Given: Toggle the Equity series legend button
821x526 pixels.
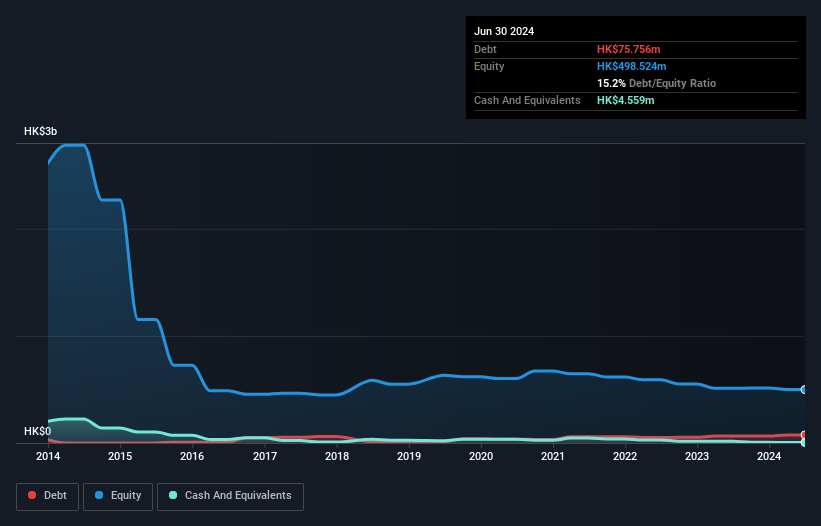Looking at the screenshot, I should click(118, 496).
